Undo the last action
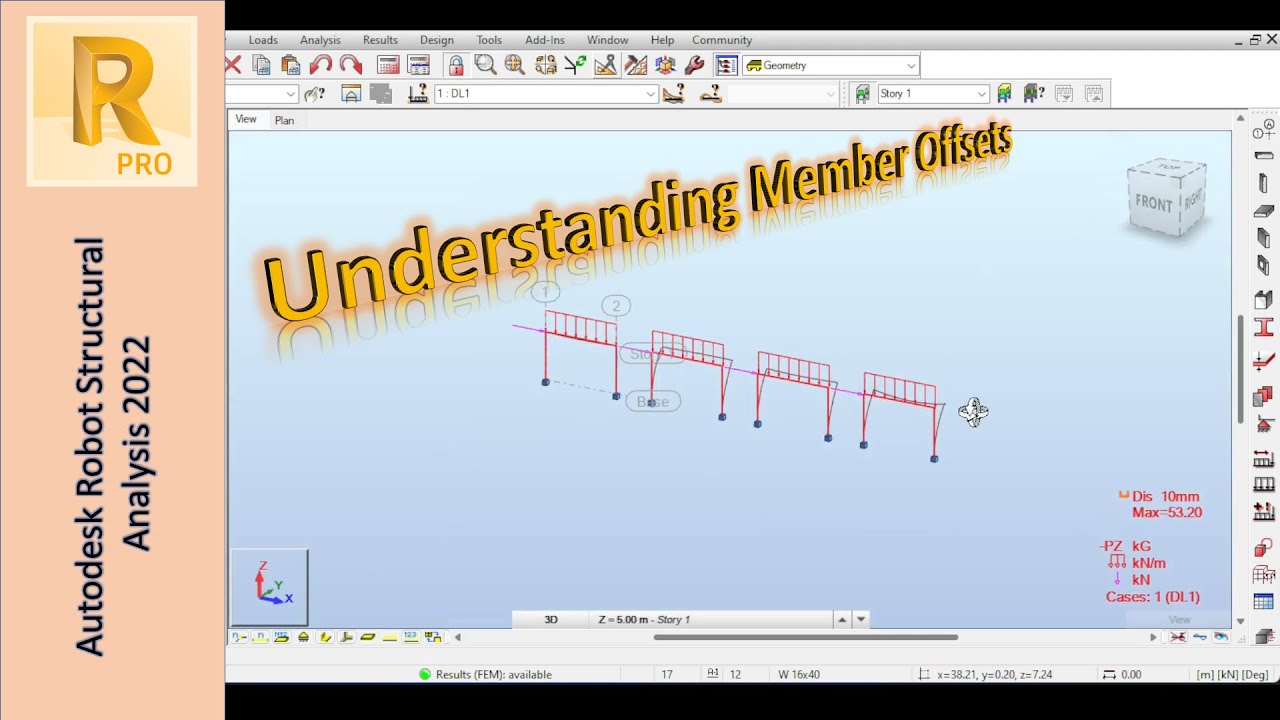This screenshot has width=1280, height=720. coord(321,65)
